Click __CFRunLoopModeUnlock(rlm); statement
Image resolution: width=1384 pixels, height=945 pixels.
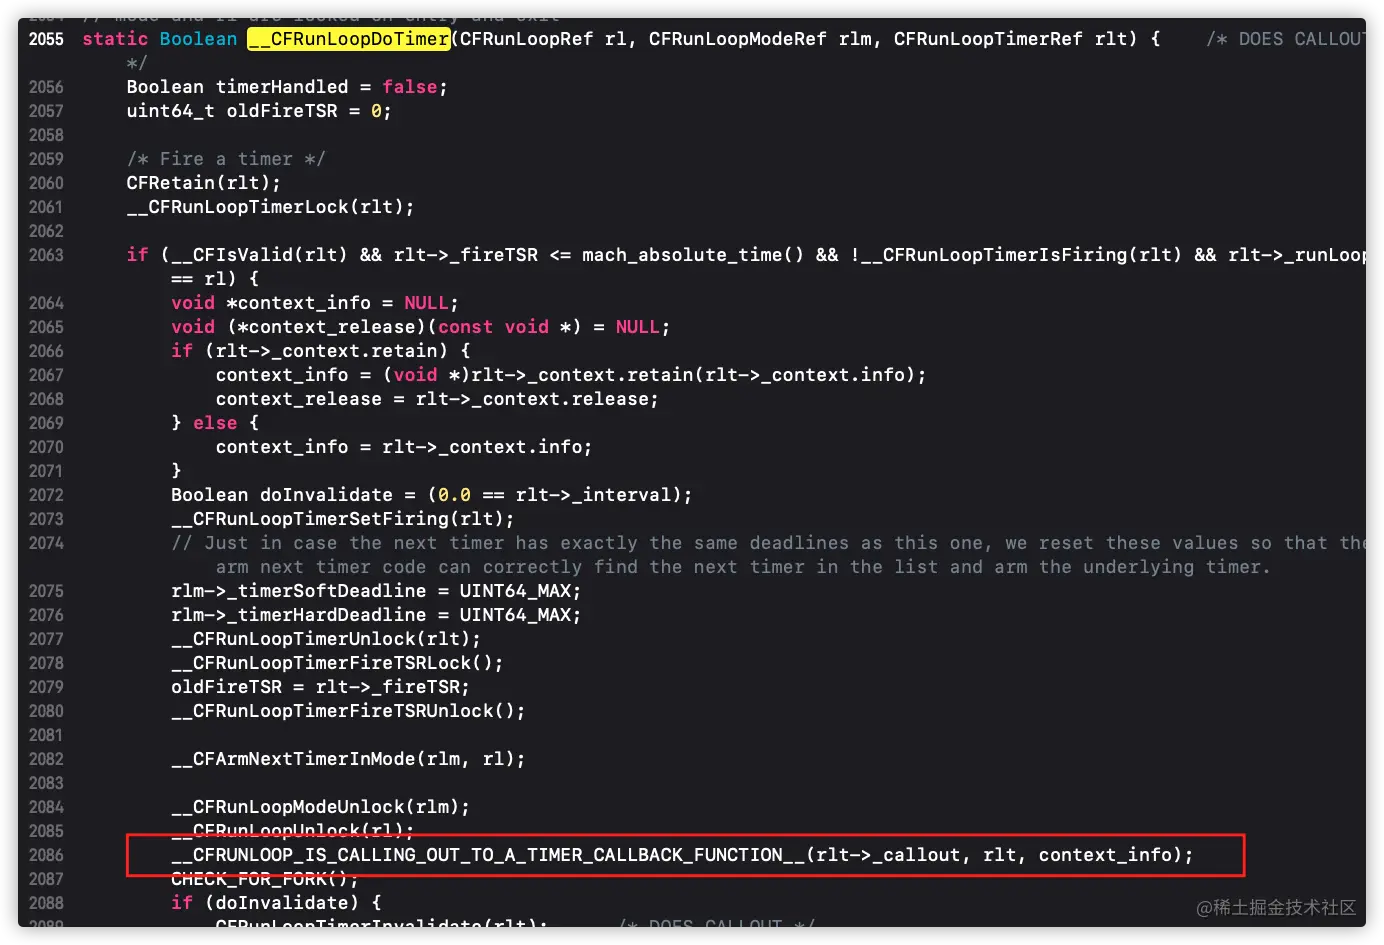tap(320, 807)
